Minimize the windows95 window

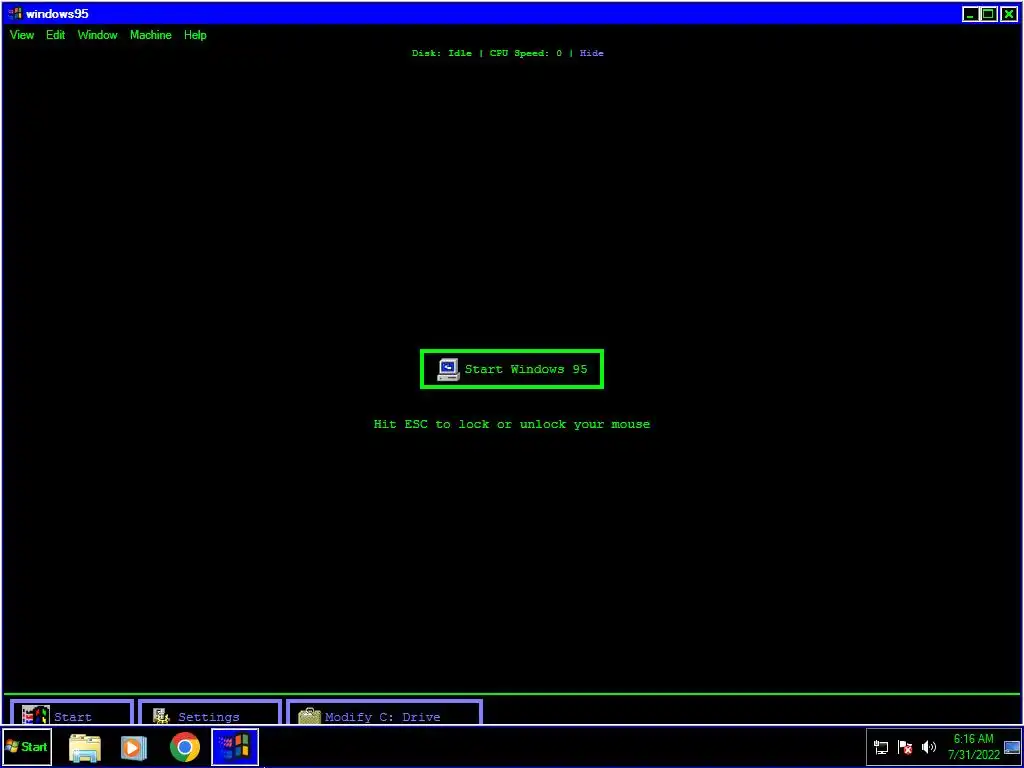971,14
